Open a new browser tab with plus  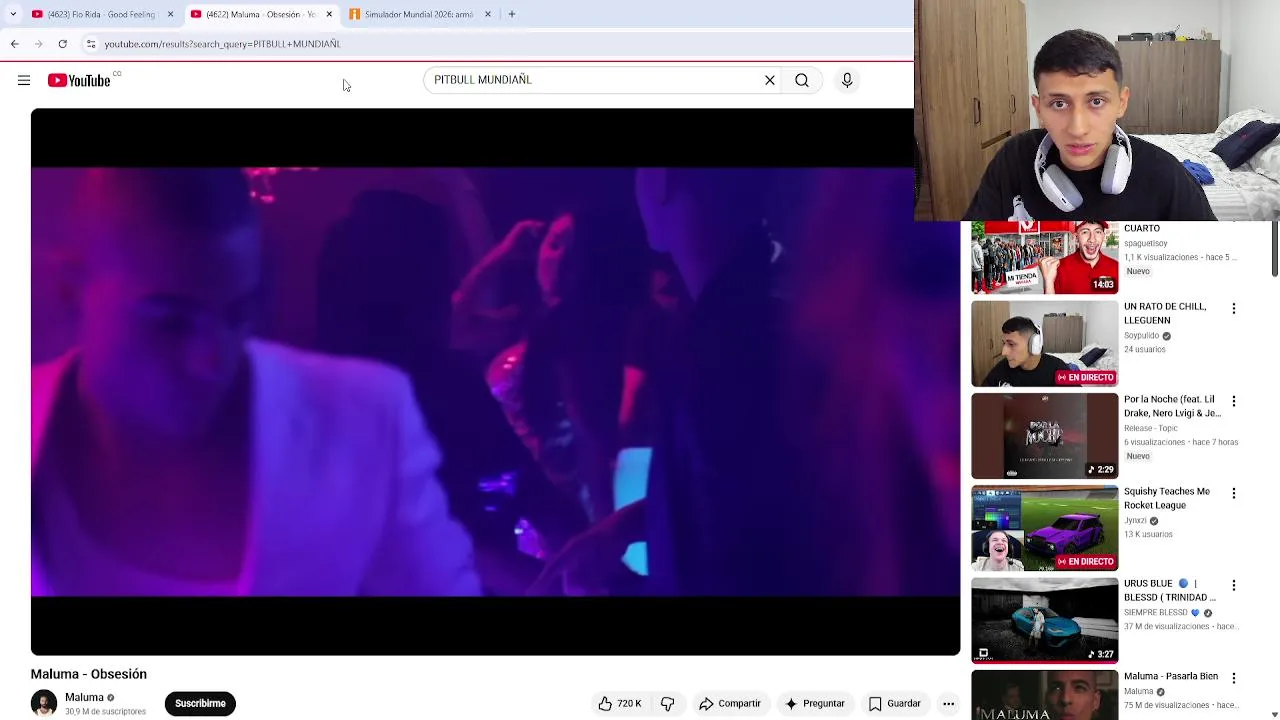(512, 14)
